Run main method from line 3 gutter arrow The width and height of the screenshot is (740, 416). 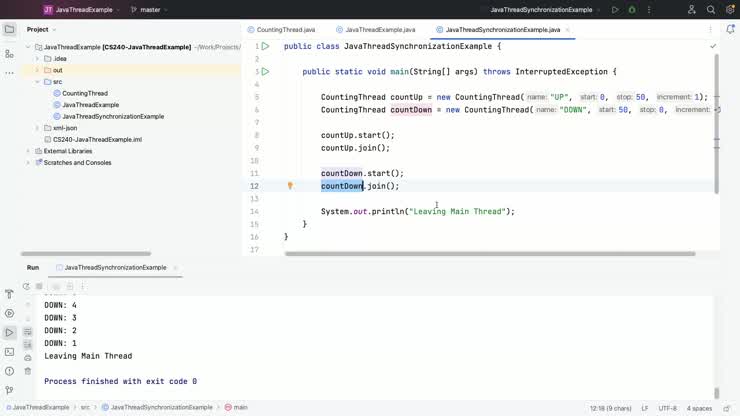[266, 72]
